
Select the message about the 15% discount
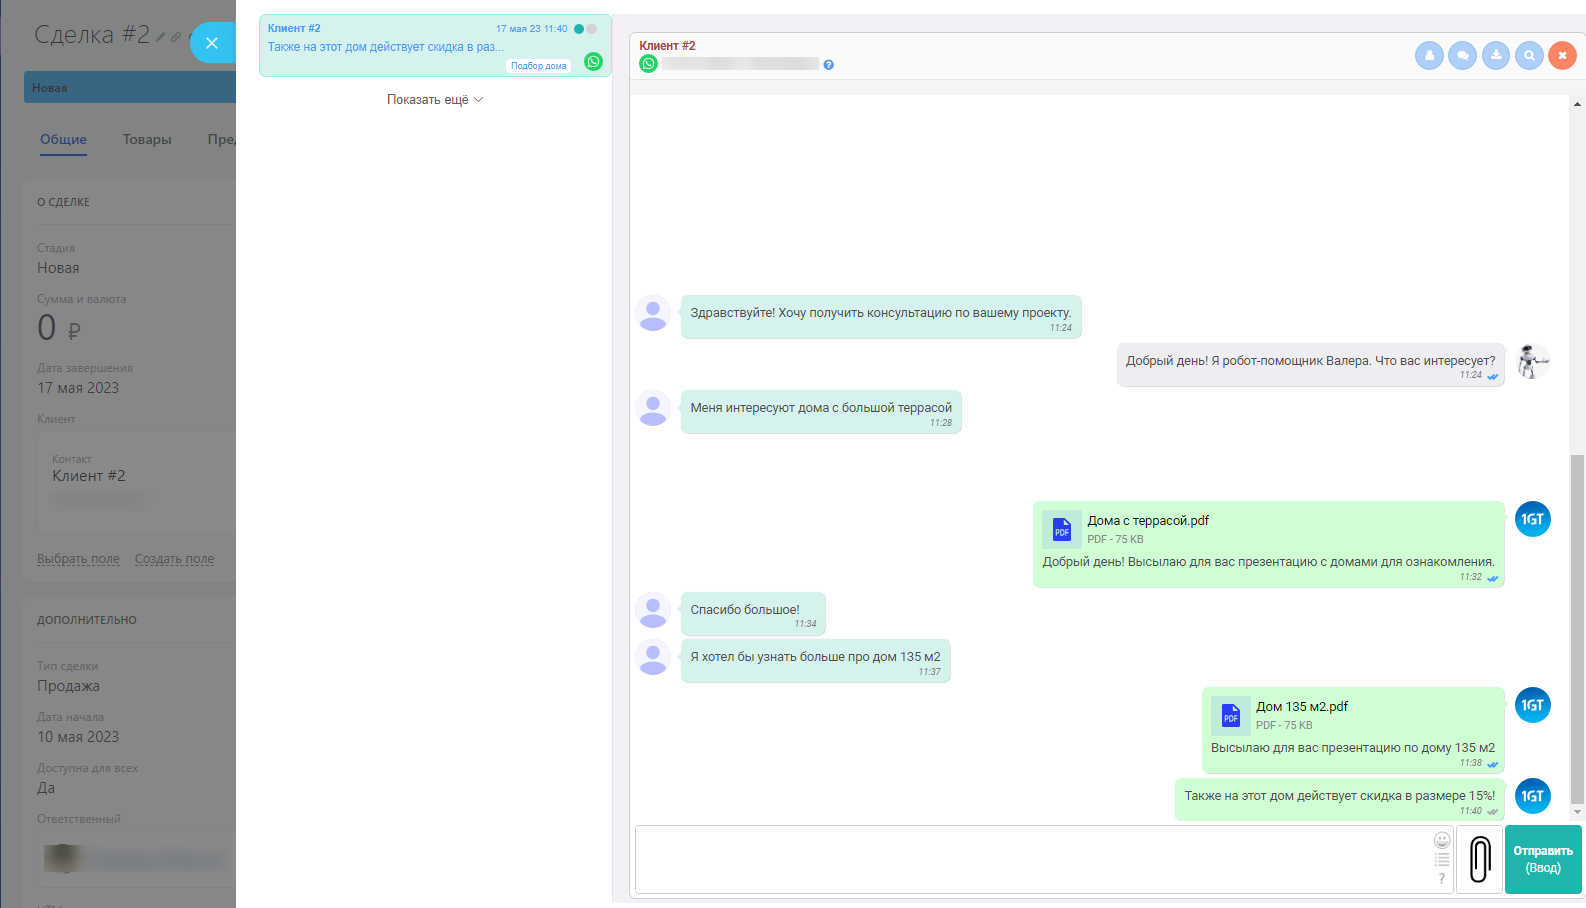click(1340, 800)
